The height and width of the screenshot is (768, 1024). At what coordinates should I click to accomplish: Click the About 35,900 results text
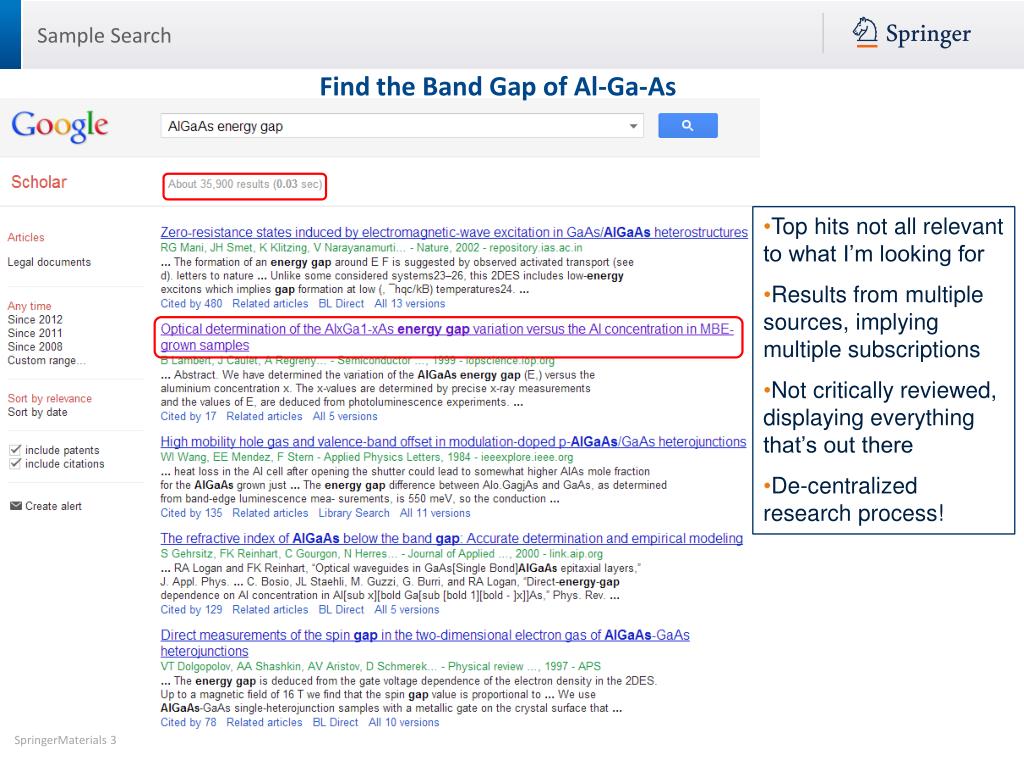[x=245, y=185]
